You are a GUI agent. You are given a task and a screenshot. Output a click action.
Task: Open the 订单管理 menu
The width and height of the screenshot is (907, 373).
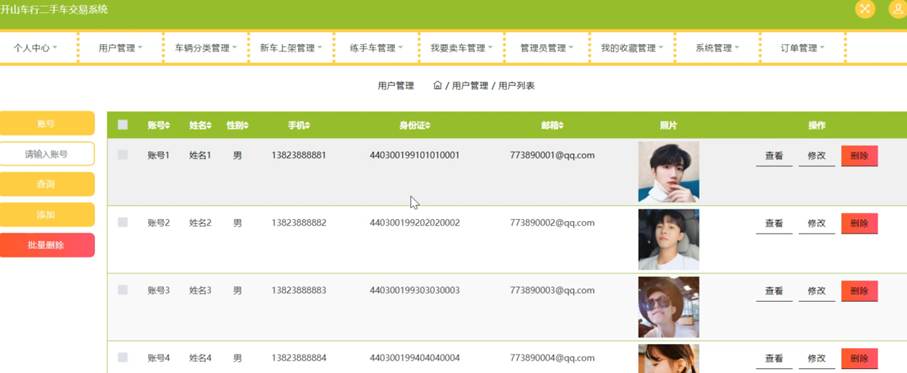(x=802, y=48)
